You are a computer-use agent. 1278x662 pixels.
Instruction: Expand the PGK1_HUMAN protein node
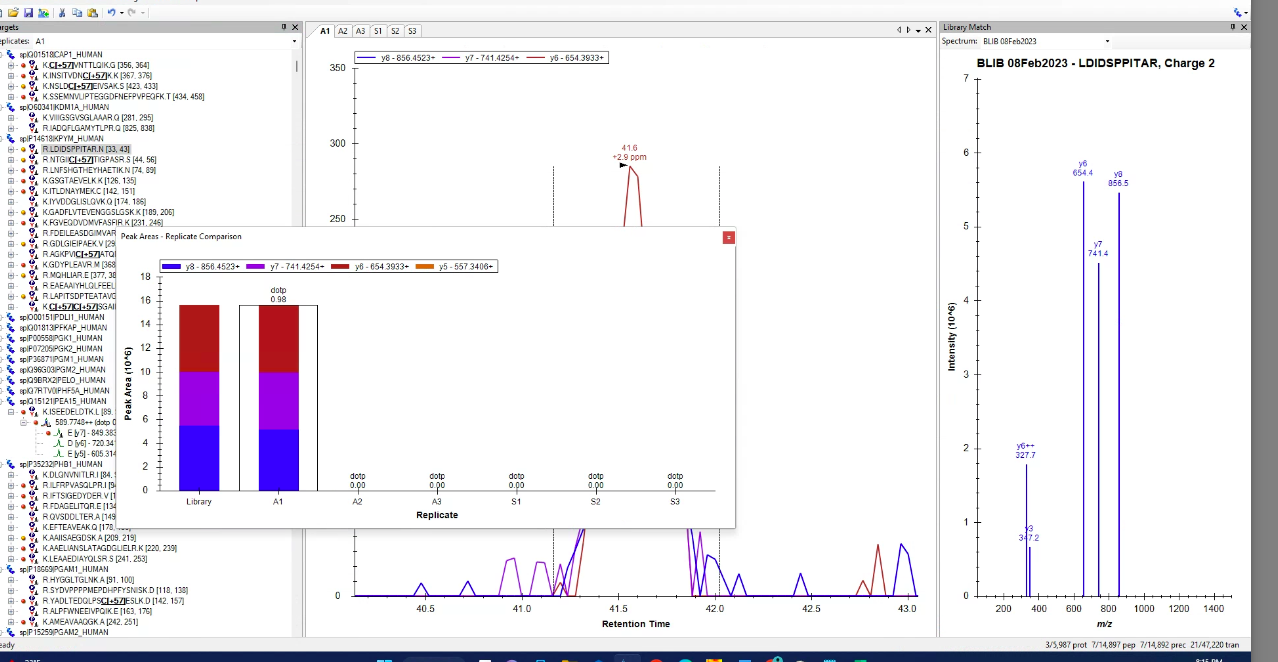(x=3, y=338)
